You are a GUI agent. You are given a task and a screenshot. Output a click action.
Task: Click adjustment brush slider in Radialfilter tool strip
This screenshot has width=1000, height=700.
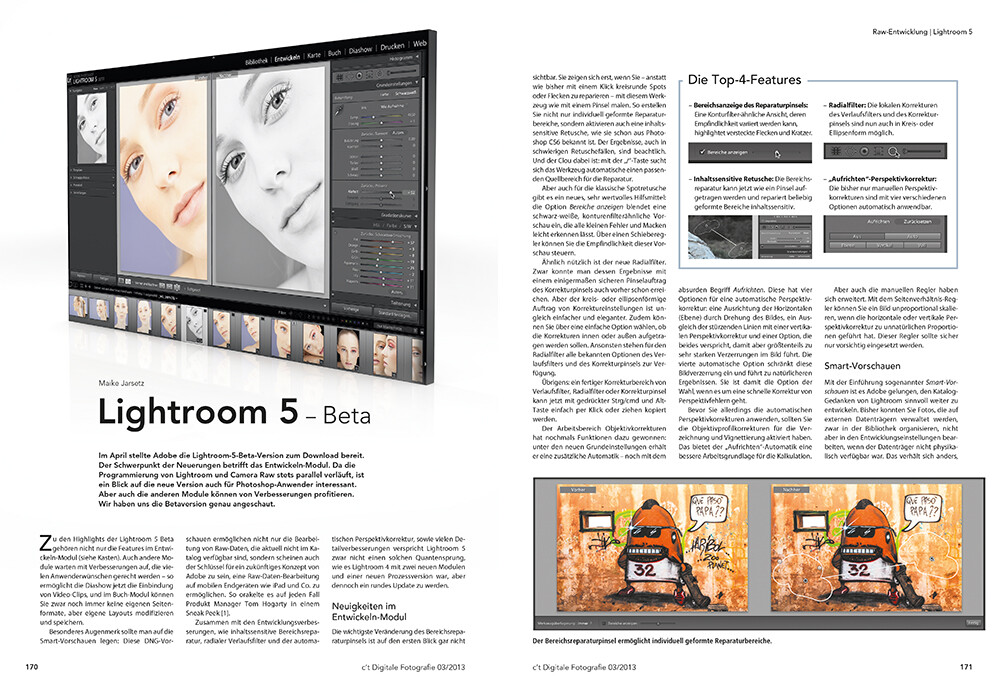[922, 151]
